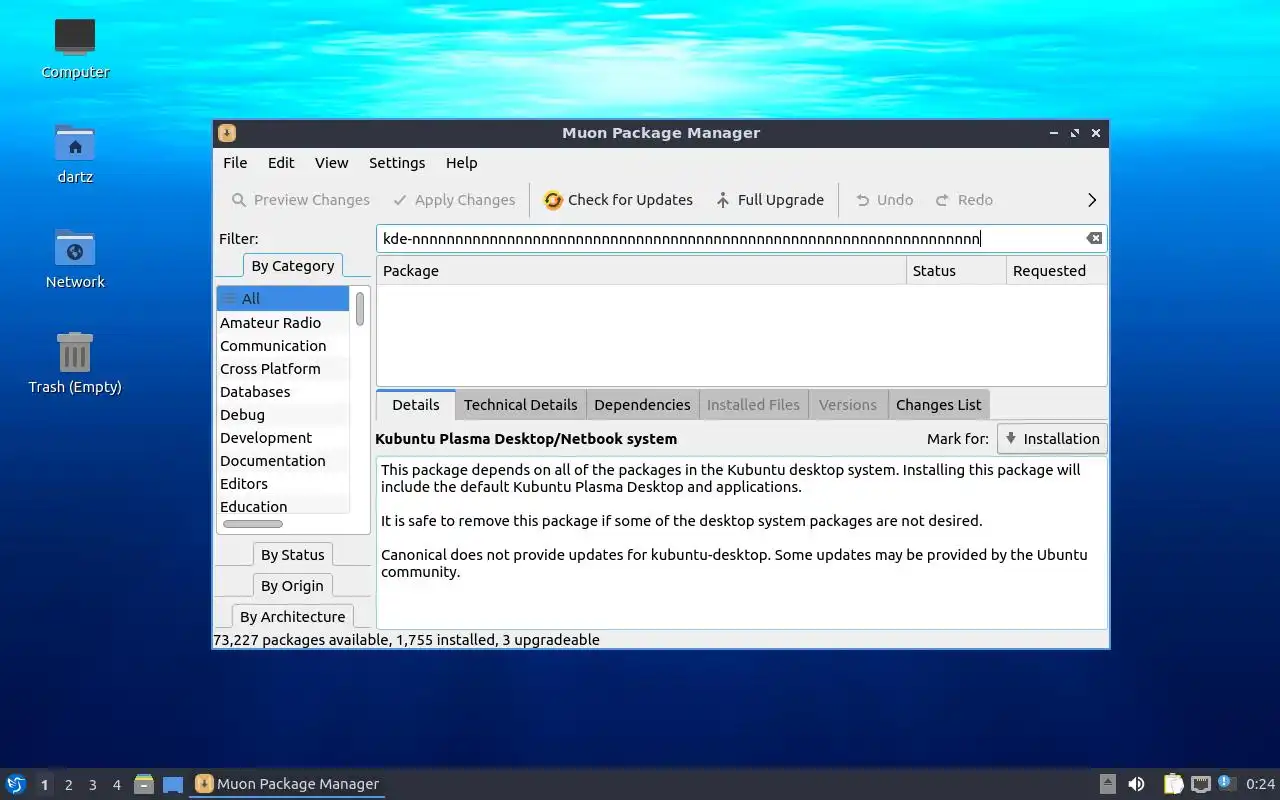
Task: Click the removable media eject tray icon
Action: click(x=1107, y=784)
